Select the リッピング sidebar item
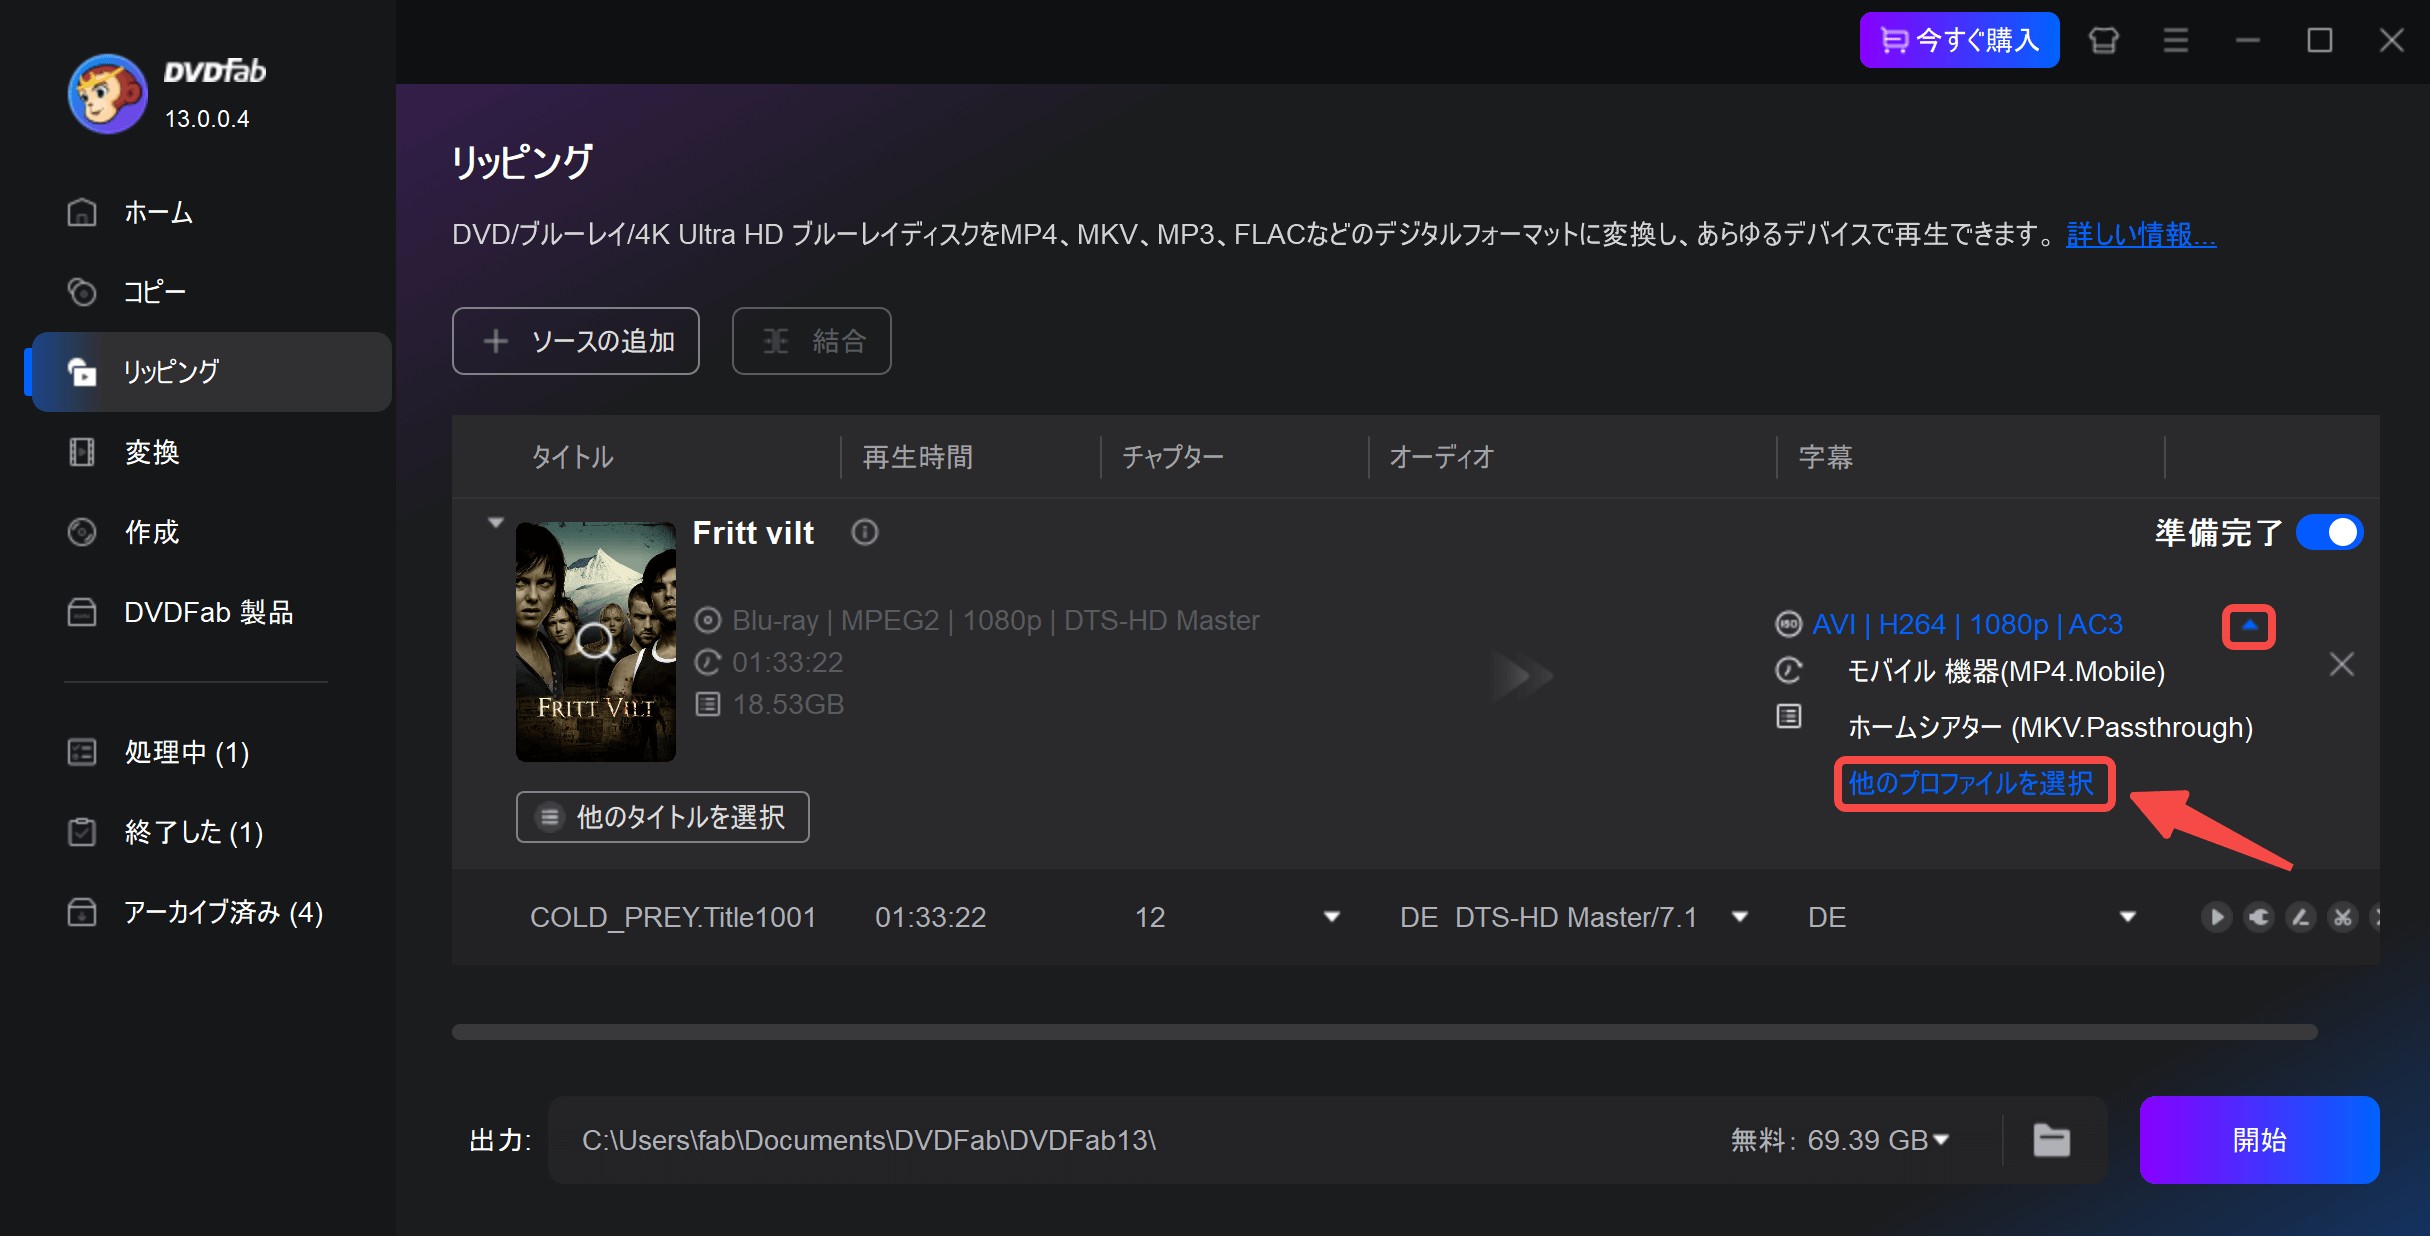 click(x=210, y=372)
